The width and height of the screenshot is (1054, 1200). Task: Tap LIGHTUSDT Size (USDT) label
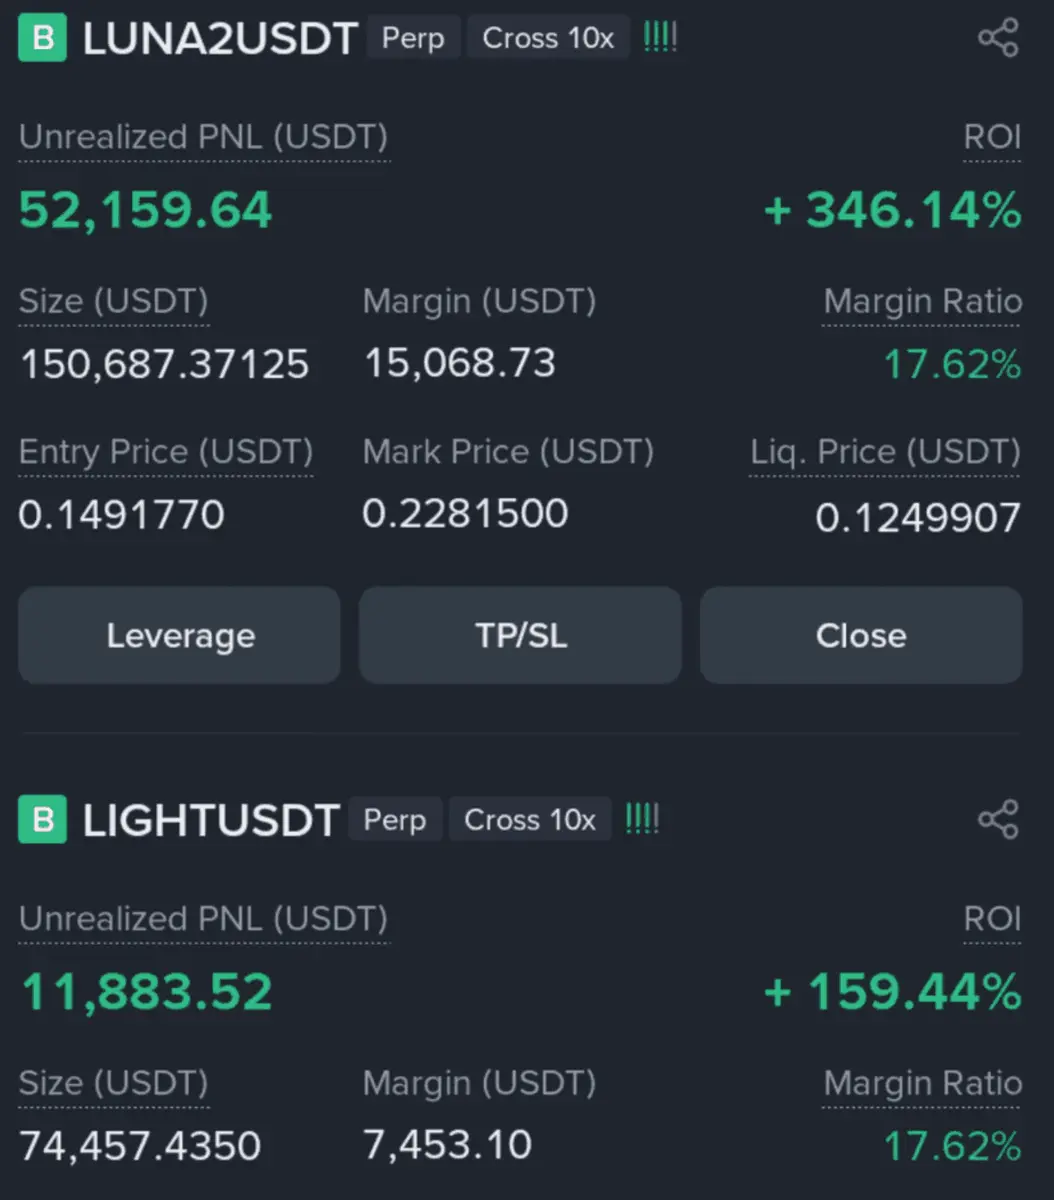click(113, 1083)
